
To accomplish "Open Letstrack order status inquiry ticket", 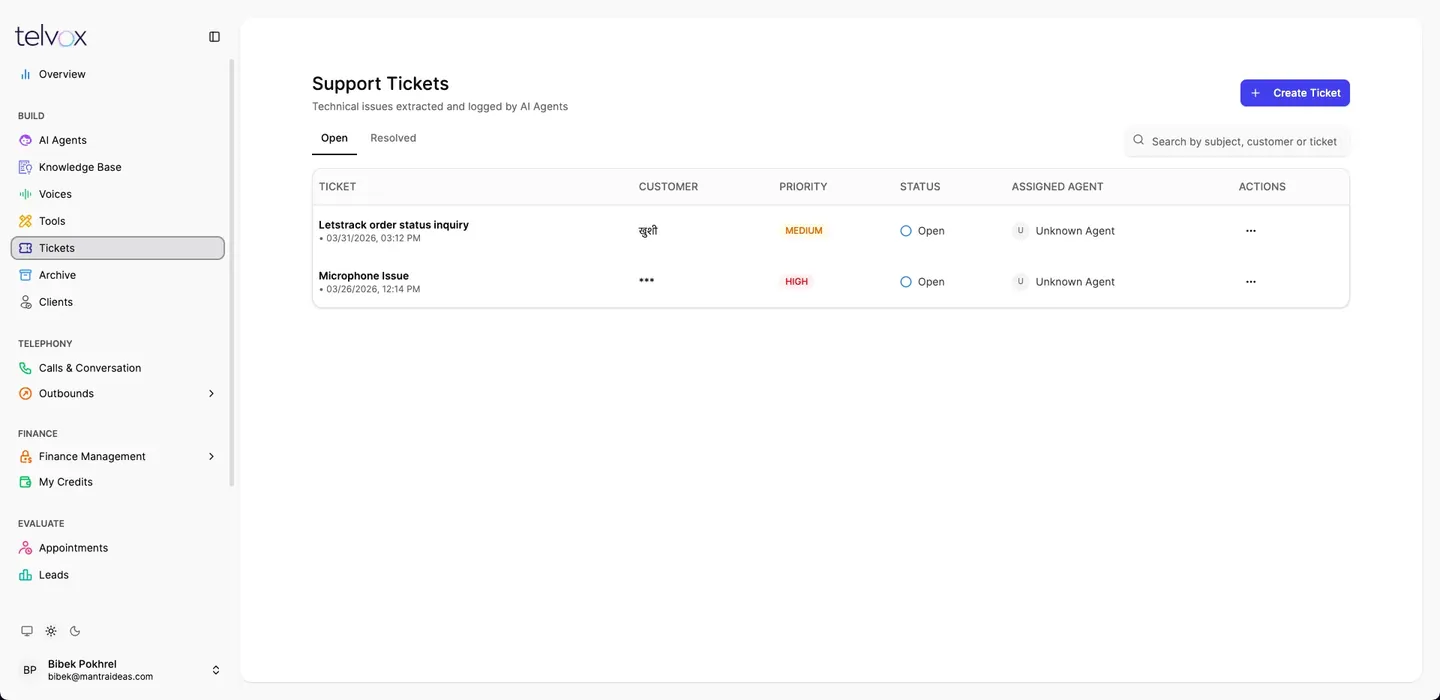I will 394,225.
